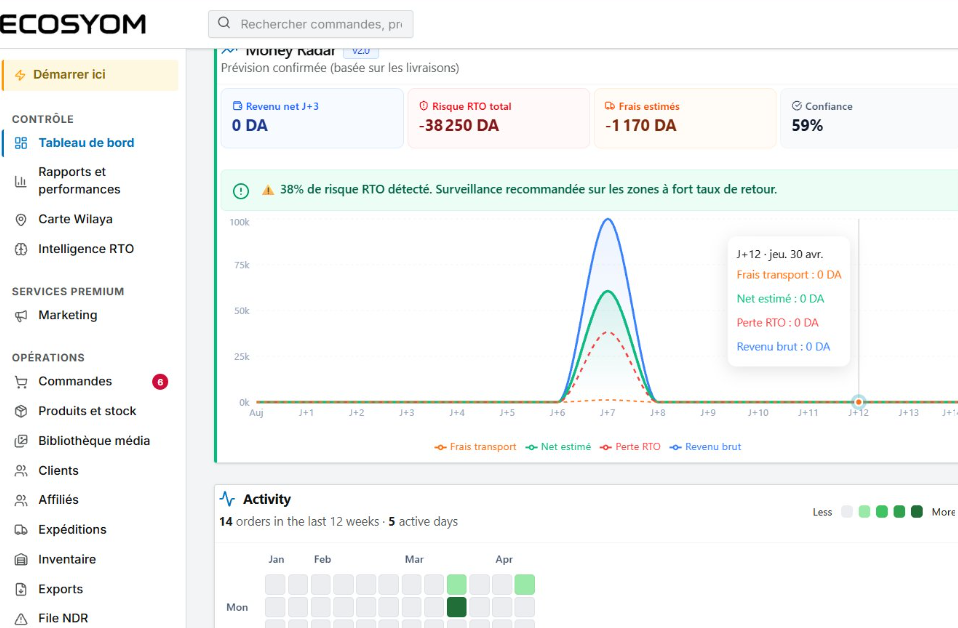Open Tableau de bord in the sidebar
958x628 pixels.
point(90,143)
